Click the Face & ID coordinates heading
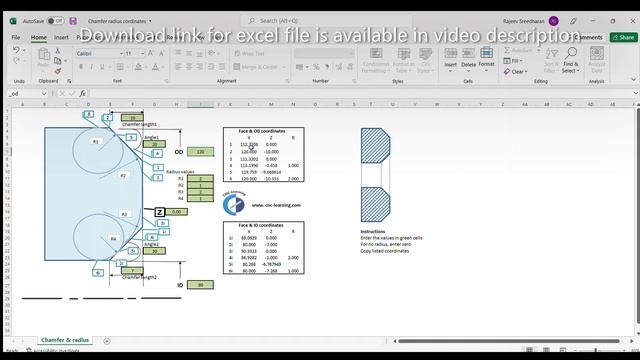Screen dimensions: 640x360 [261, 225]
